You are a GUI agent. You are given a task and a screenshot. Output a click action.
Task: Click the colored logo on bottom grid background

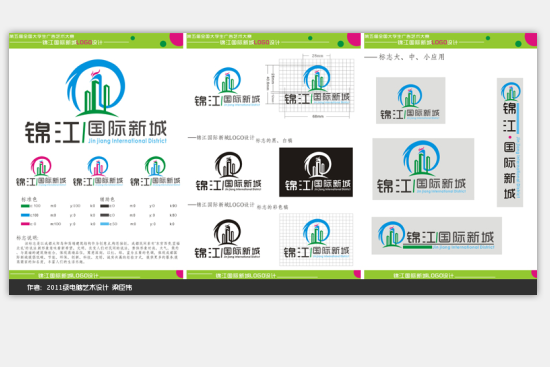pos(316,239)
